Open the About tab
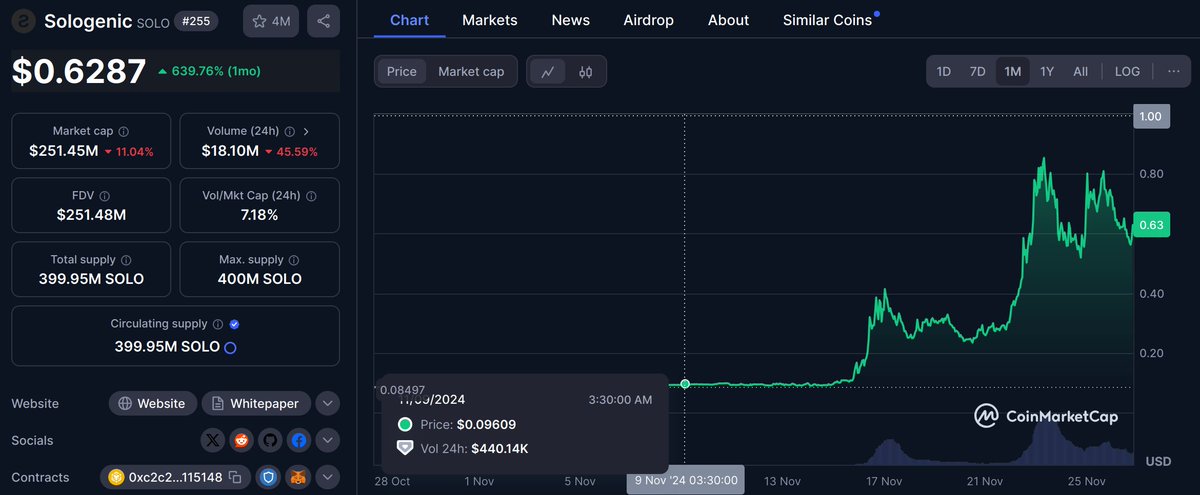The image size is (1200, 495). pos(728,20)
